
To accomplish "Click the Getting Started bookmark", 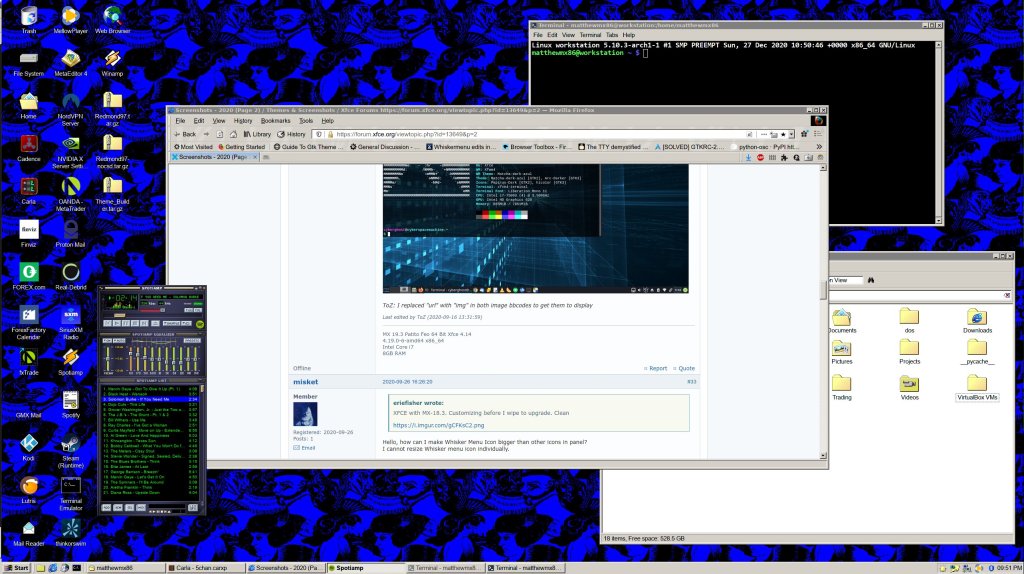I will (240, 146).
